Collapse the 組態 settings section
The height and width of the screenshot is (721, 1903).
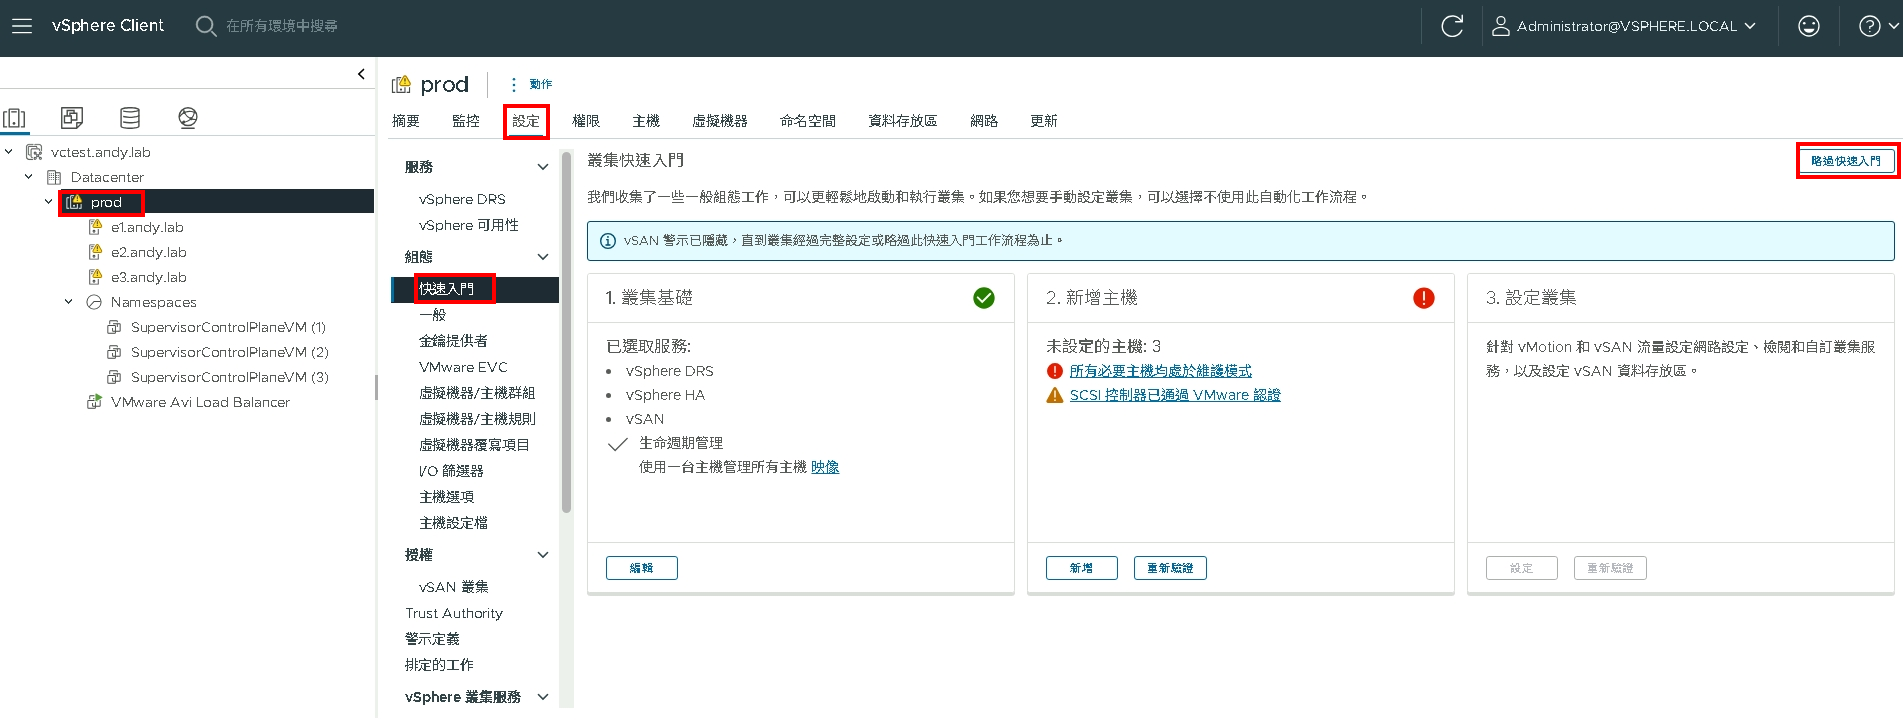[543, 257]
